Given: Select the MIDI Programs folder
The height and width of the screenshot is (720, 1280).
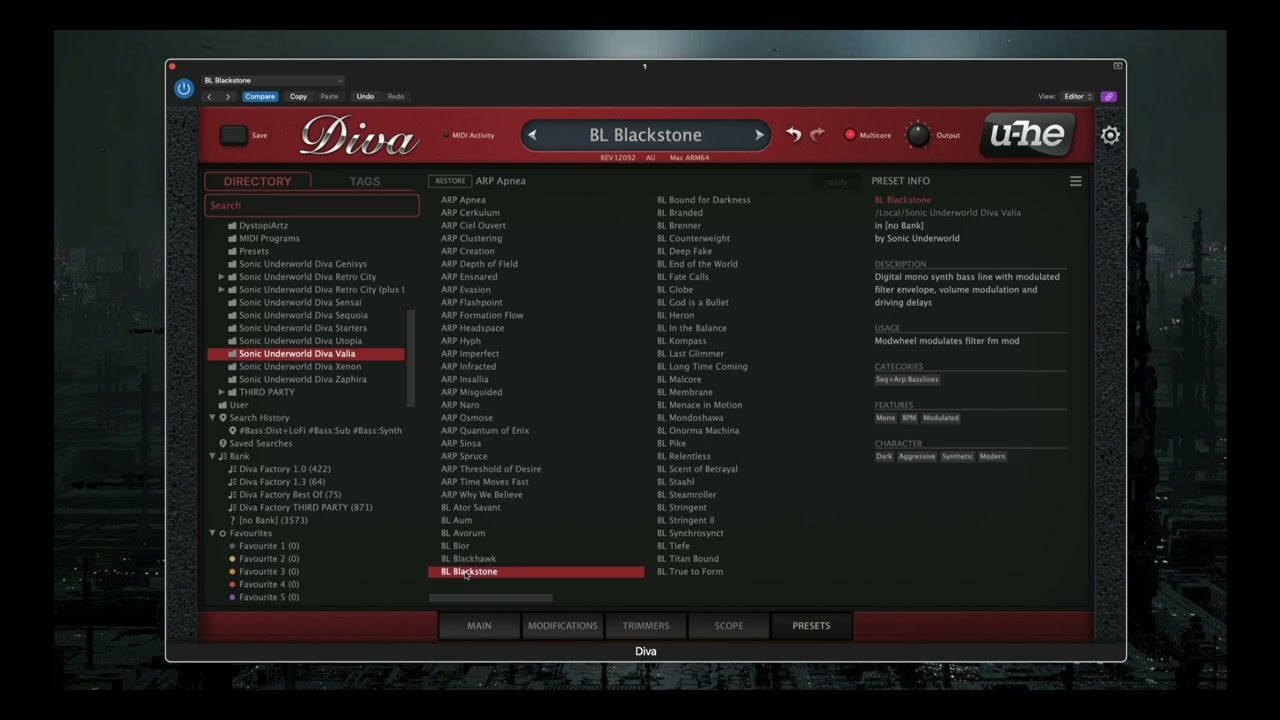Looking at the screenshot, I should (x=269, y=238).
